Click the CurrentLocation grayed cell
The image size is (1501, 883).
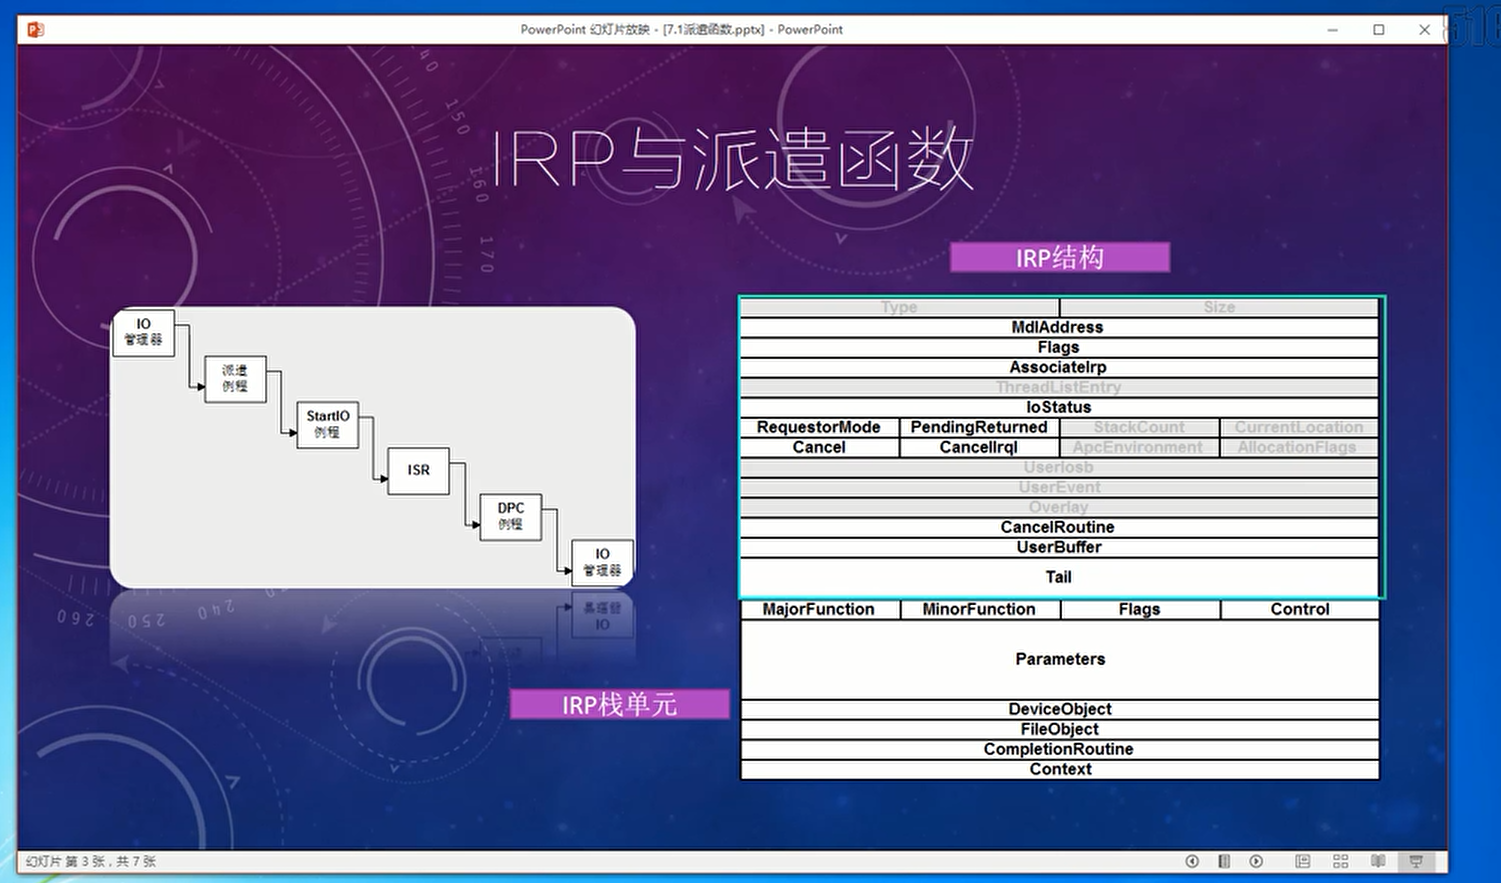(1299, 427)
